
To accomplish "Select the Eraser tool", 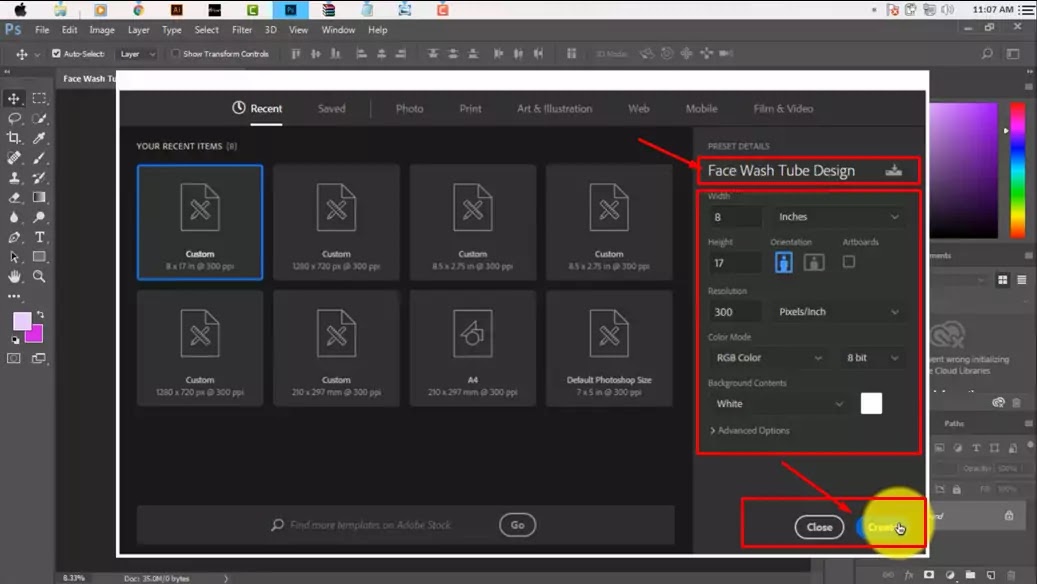I will coord(13,197).
